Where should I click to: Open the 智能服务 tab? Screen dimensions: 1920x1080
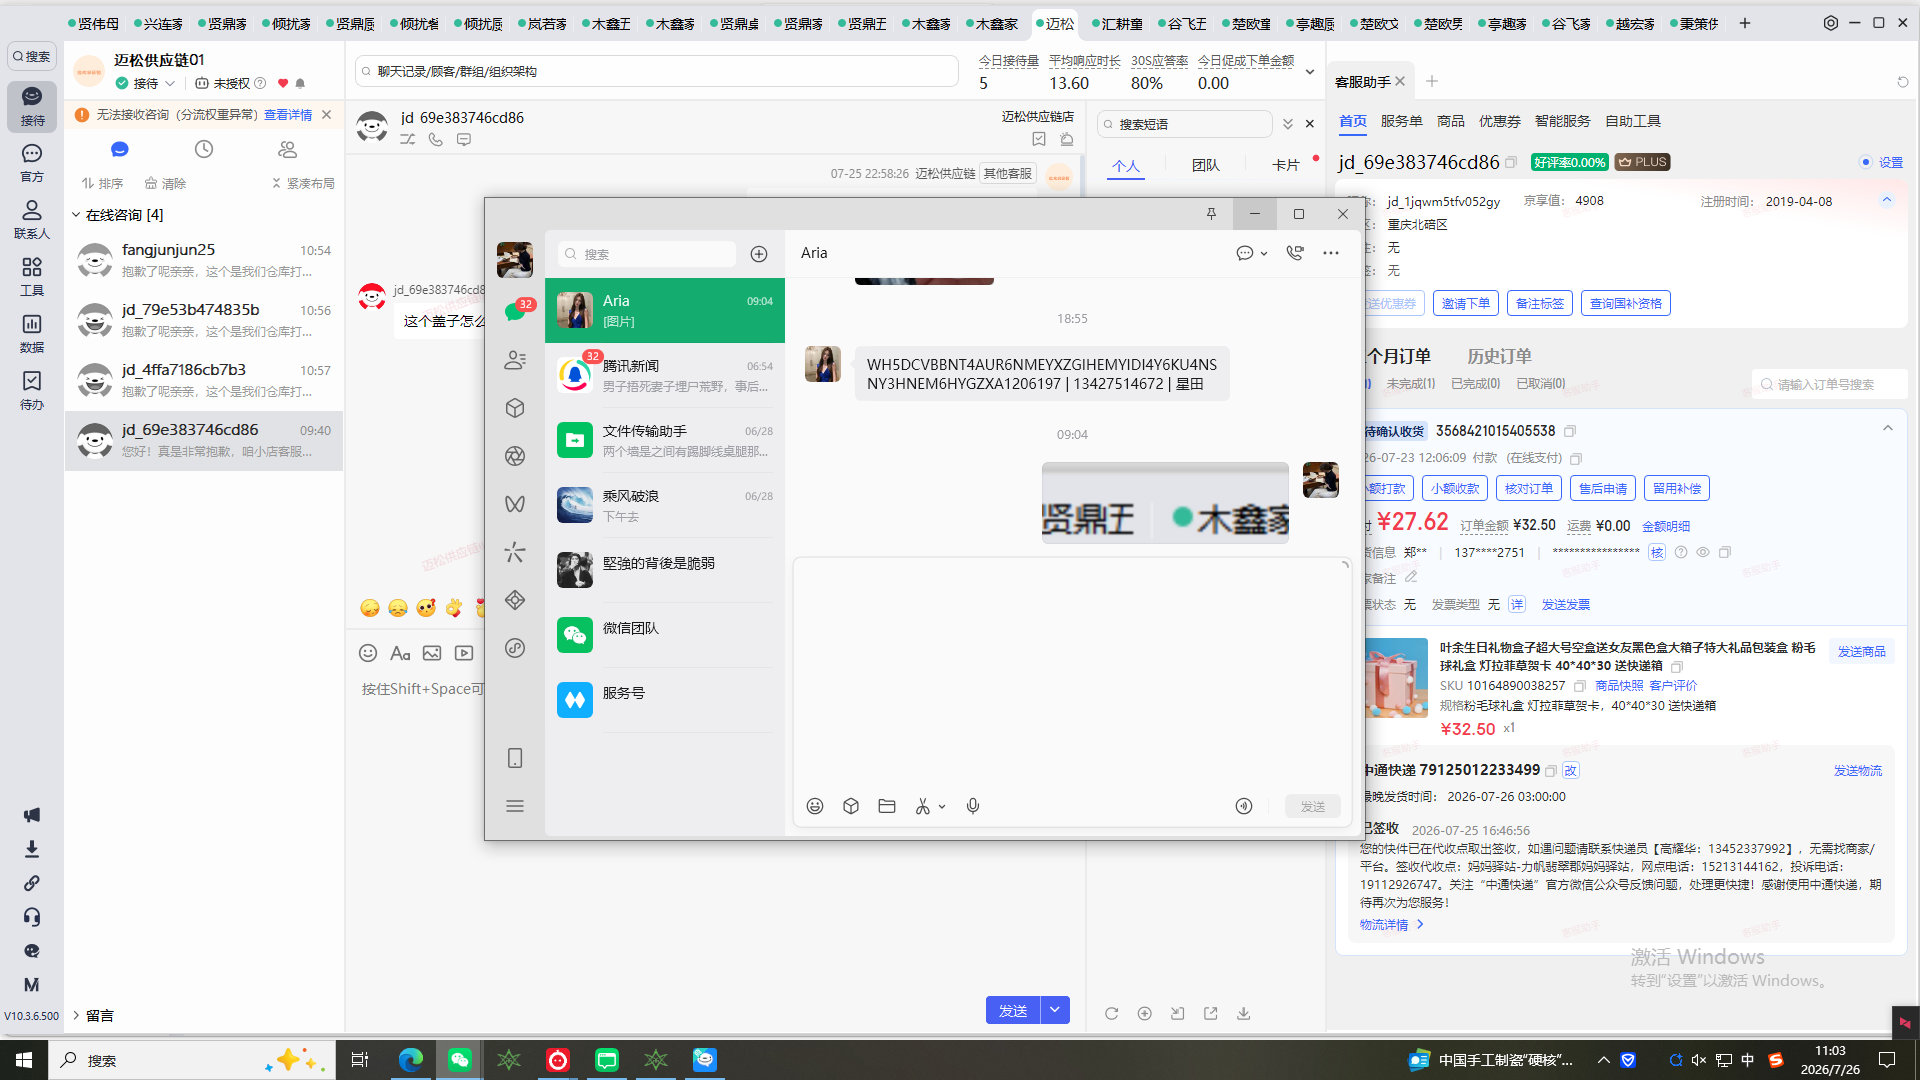point(1562,121)
